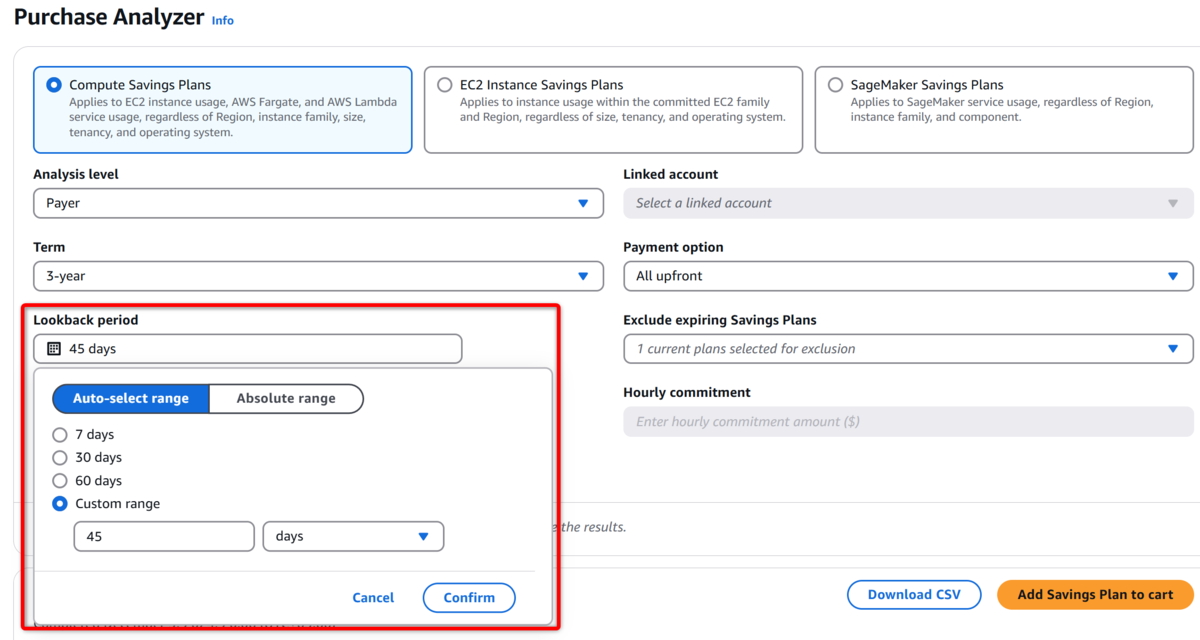1200x640 pixels.
Task: Select SageMaker Savings Plans radio option
Action: (836, 85)
